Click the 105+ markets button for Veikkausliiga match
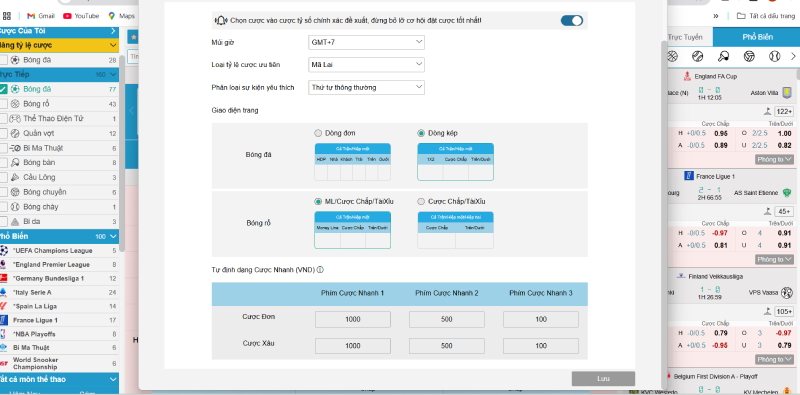 point(784,311)
